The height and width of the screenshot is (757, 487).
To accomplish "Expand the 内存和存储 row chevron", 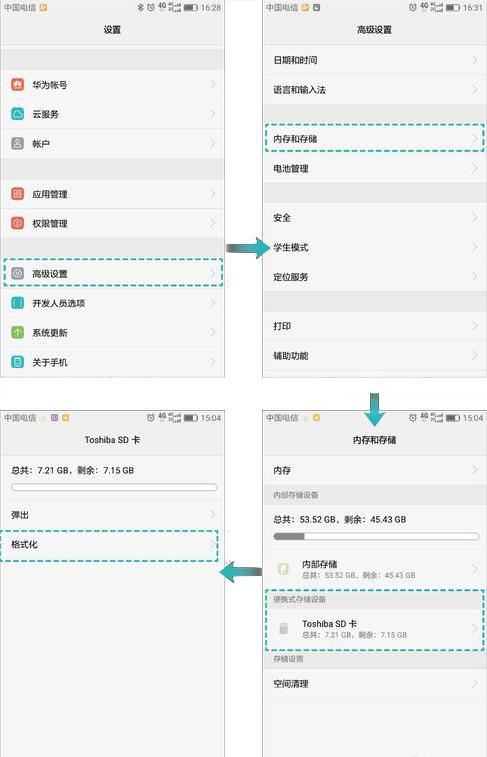I will pos(475,139).
